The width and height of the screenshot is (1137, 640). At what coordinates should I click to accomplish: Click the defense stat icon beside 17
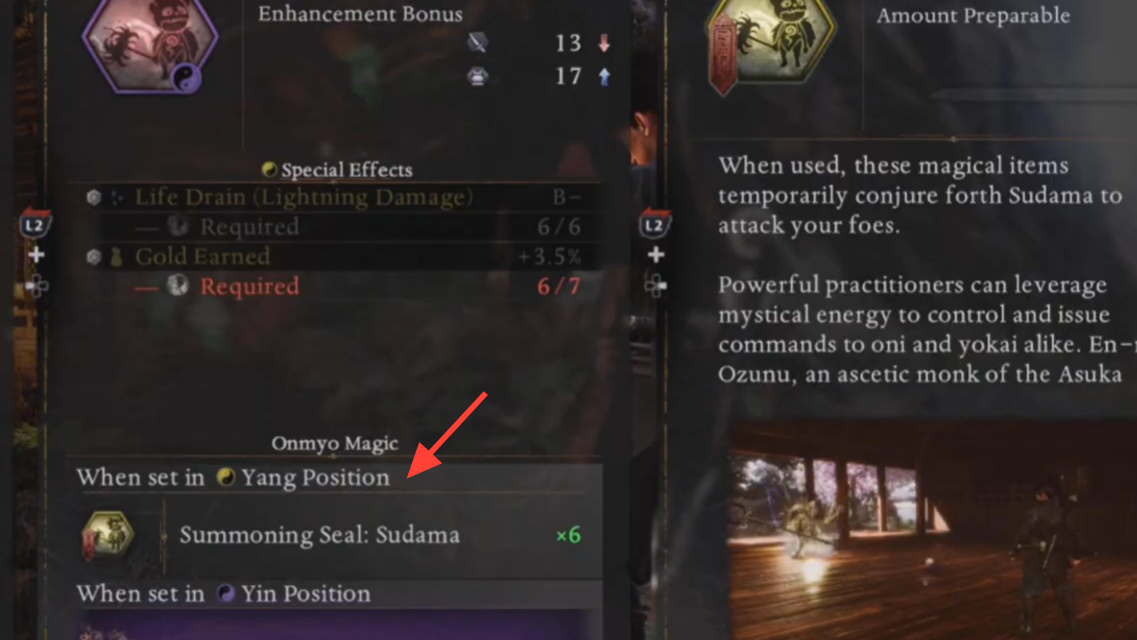(x=477, y=76)
